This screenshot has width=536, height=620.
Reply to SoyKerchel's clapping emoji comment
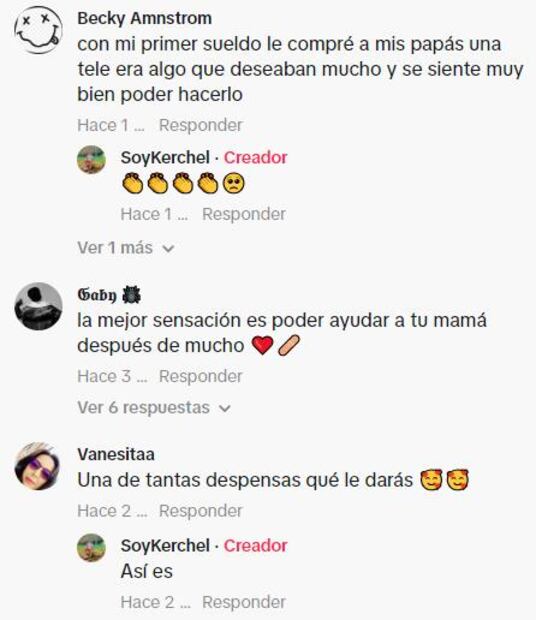[244, 214]
